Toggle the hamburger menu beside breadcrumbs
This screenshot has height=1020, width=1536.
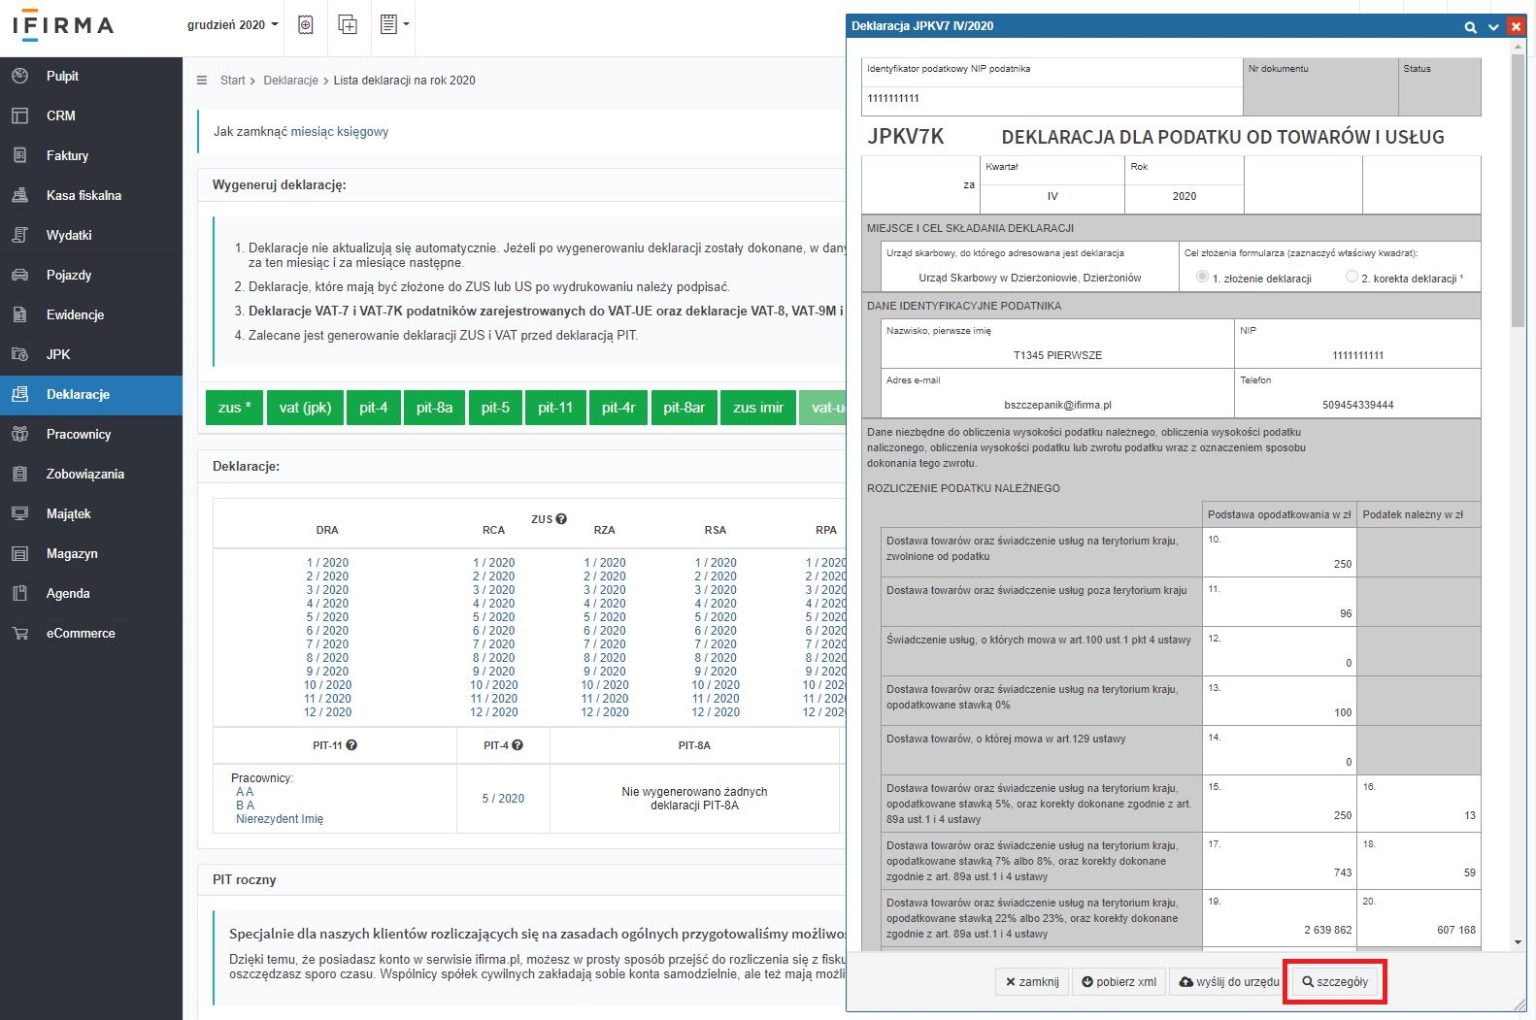pyautogui.click(x=202, y=81)
